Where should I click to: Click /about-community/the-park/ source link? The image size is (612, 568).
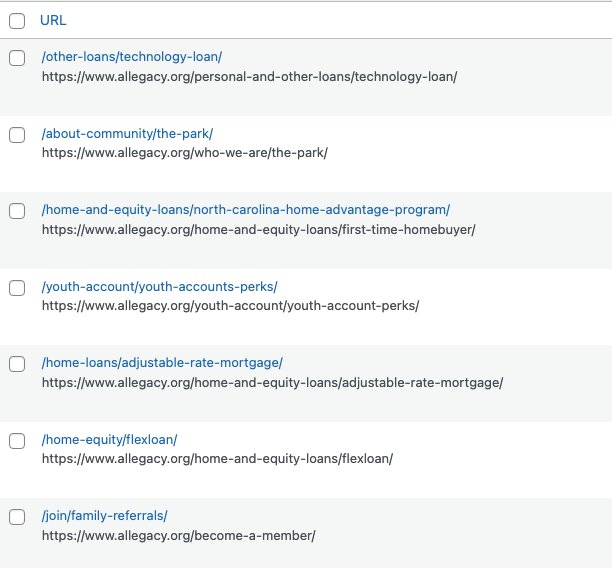pos(127,134)
